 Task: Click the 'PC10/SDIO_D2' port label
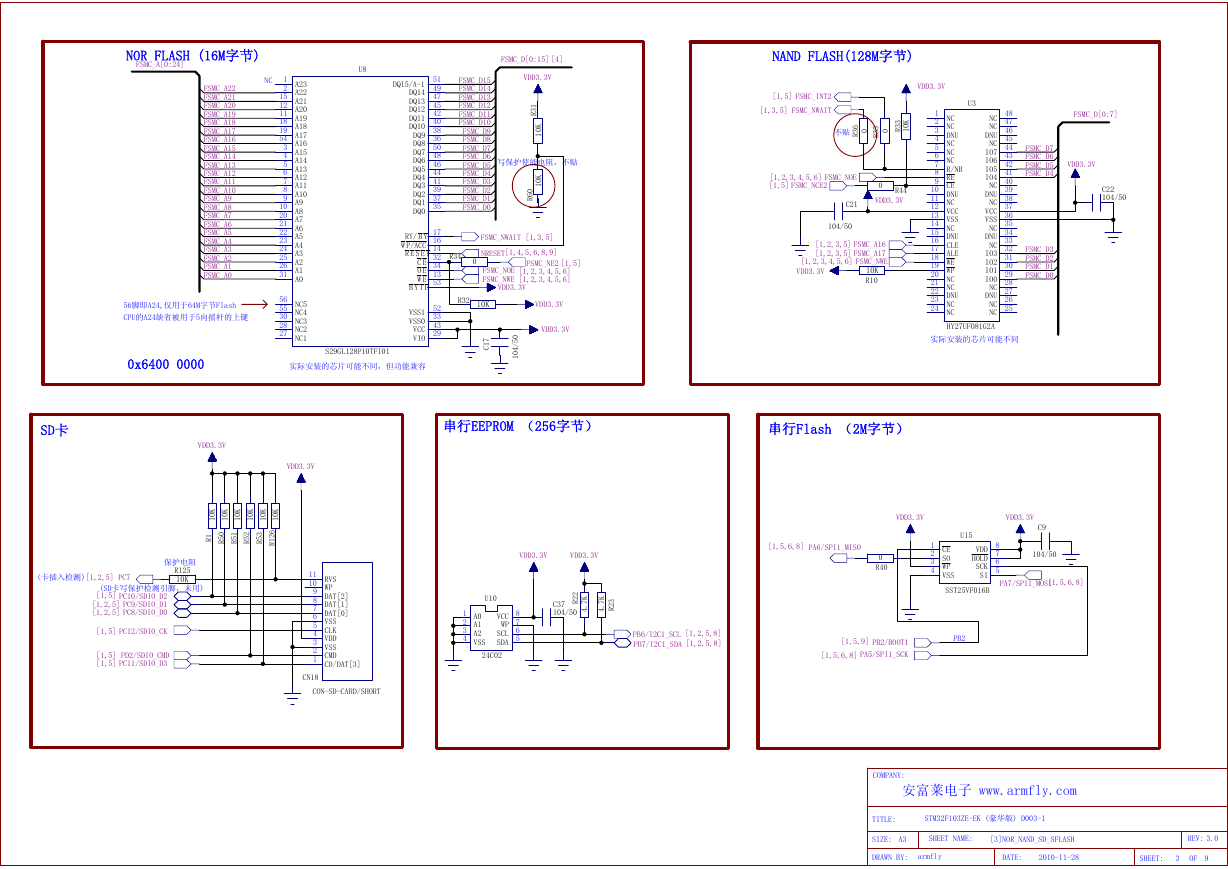coord(143,596)
